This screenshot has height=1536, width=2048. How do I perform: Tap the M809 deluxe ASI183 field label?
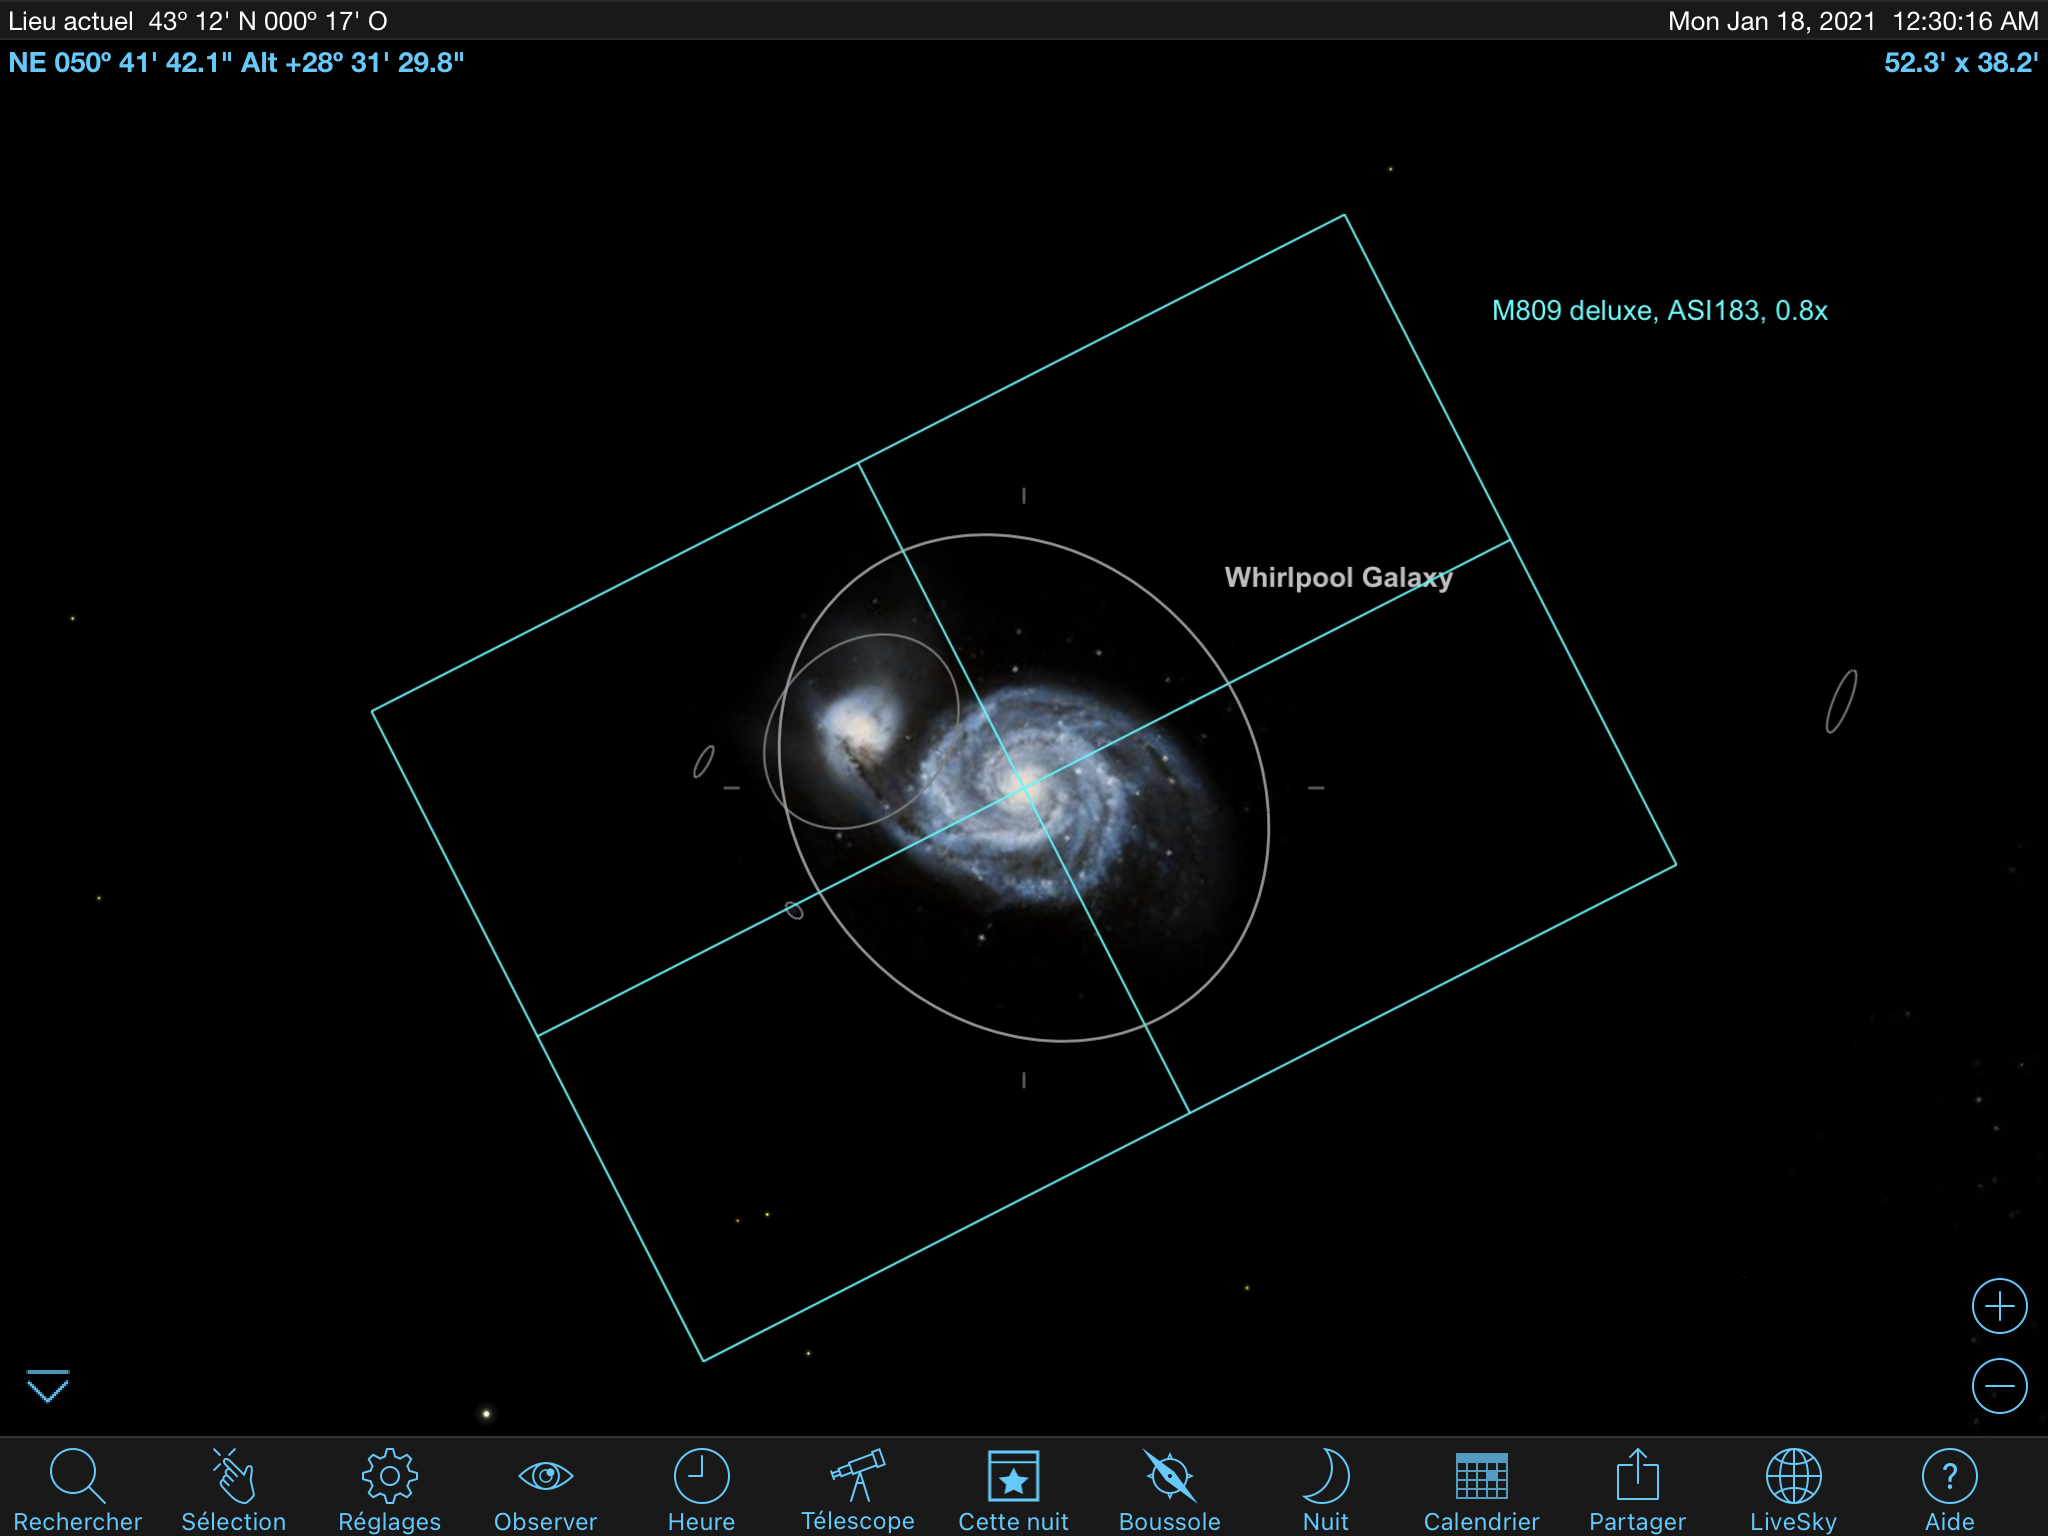tap(1659, 311)
